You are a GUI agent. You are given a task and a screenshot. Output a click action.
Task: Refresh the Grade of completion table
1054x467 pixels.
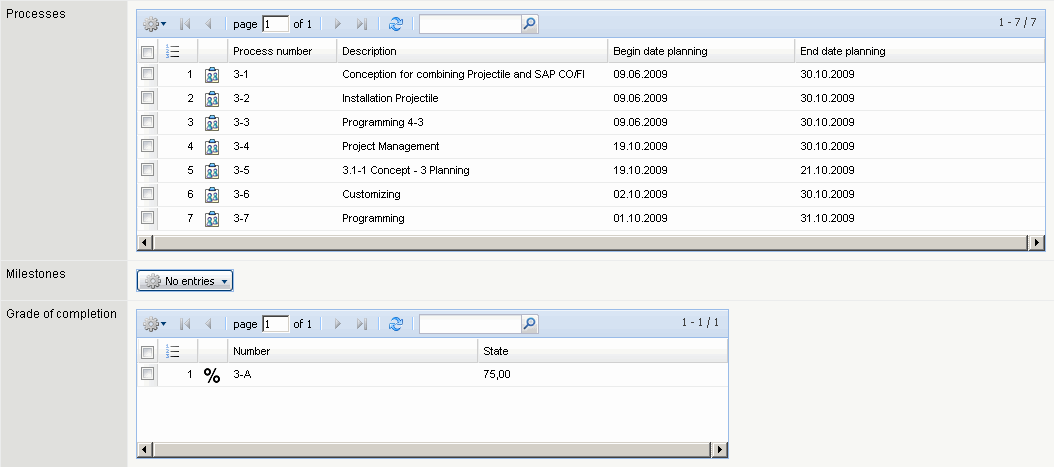(x=396, y=324)
